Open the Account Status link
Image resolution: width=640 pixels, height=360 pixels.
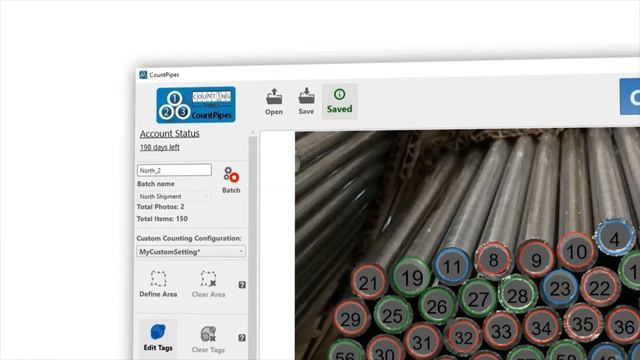169,133
